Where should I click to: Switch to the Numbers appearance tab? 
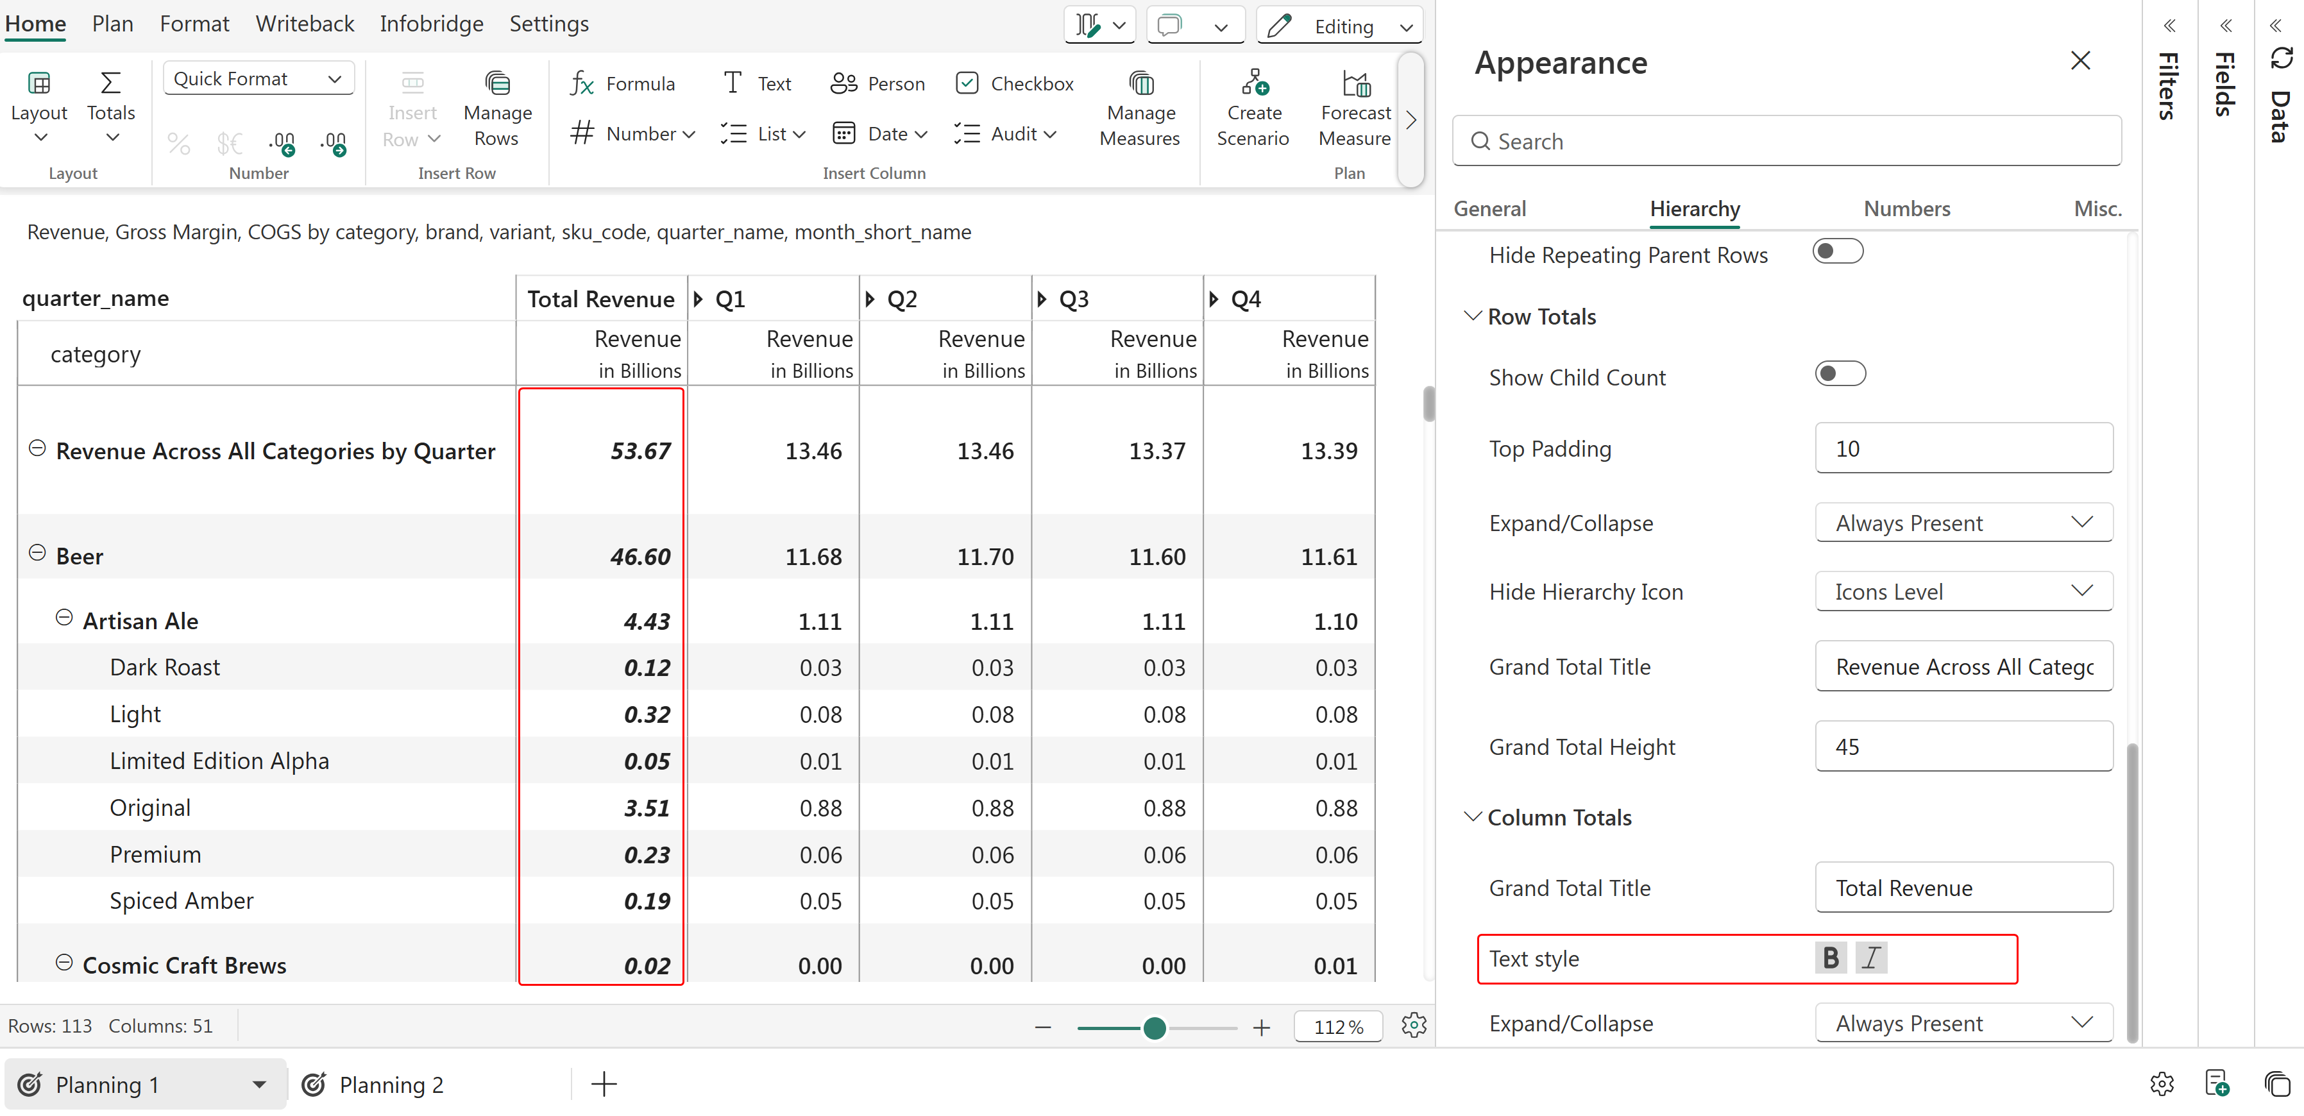[x=1906, y=208]
